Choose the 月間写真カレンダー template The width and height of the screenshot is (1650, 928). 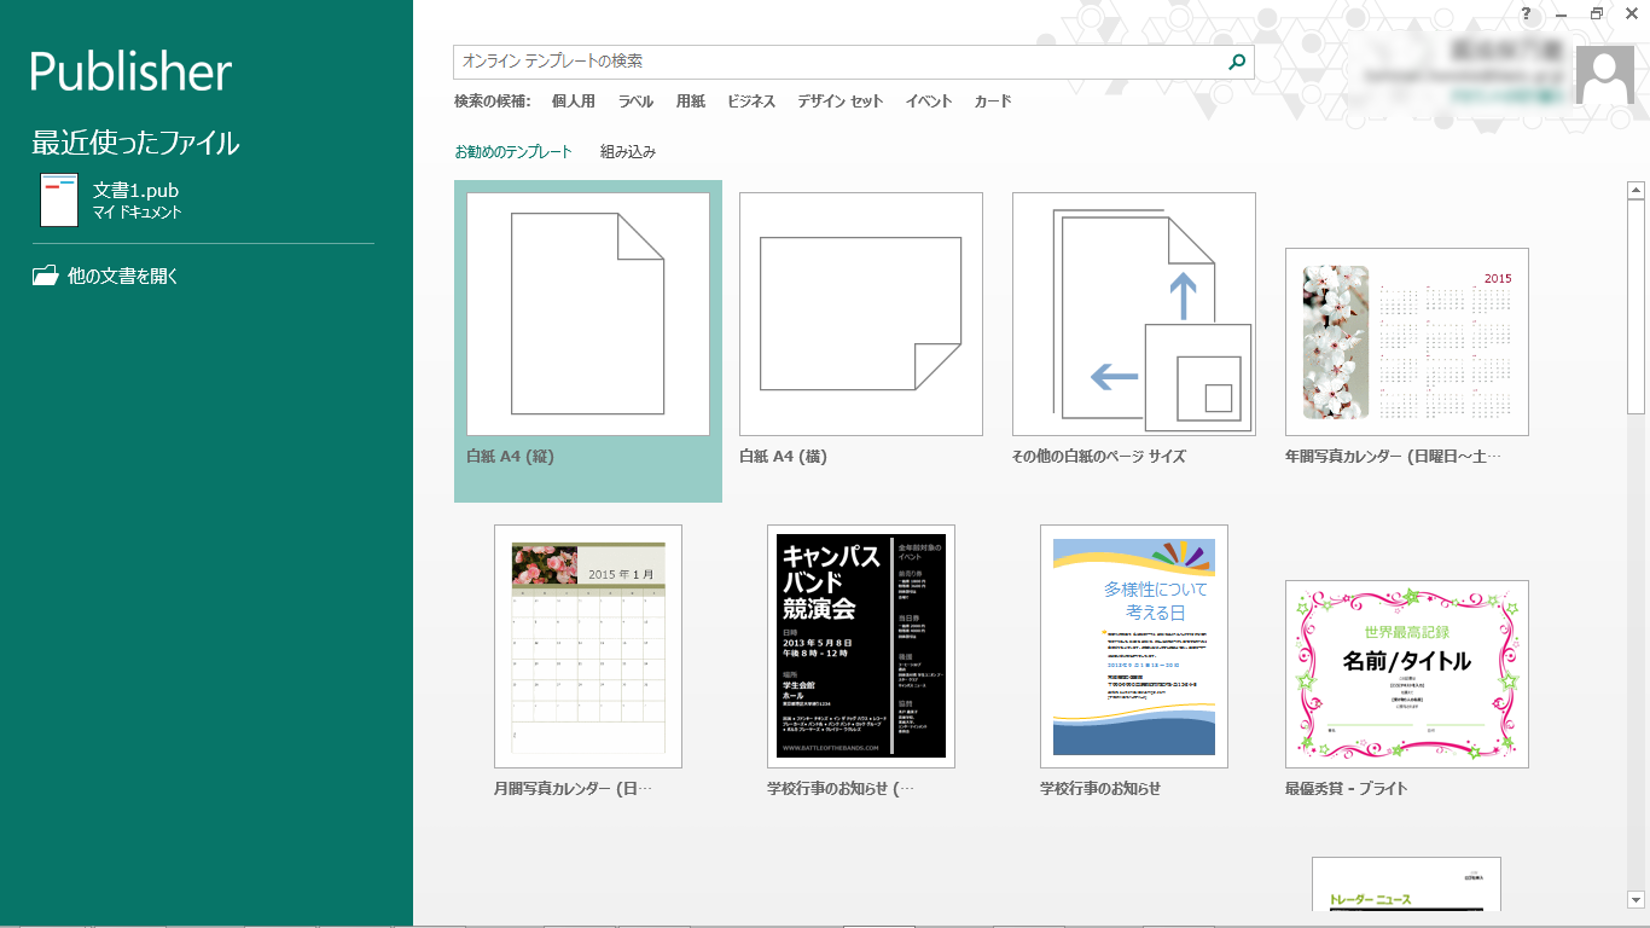[588, 646]
